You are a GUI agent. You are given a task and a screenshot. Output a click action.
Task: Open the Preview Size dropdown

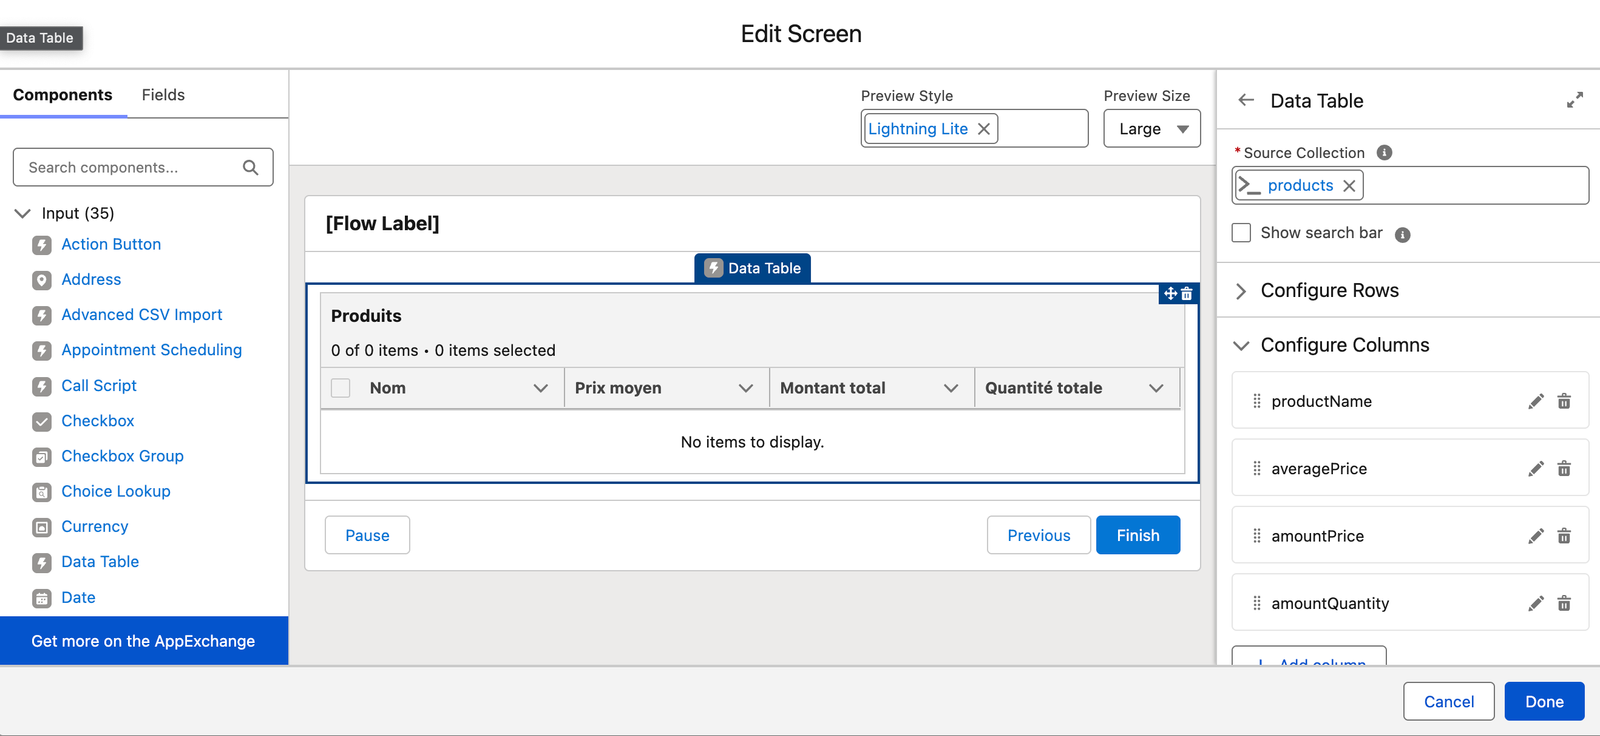coord(1151,129)
